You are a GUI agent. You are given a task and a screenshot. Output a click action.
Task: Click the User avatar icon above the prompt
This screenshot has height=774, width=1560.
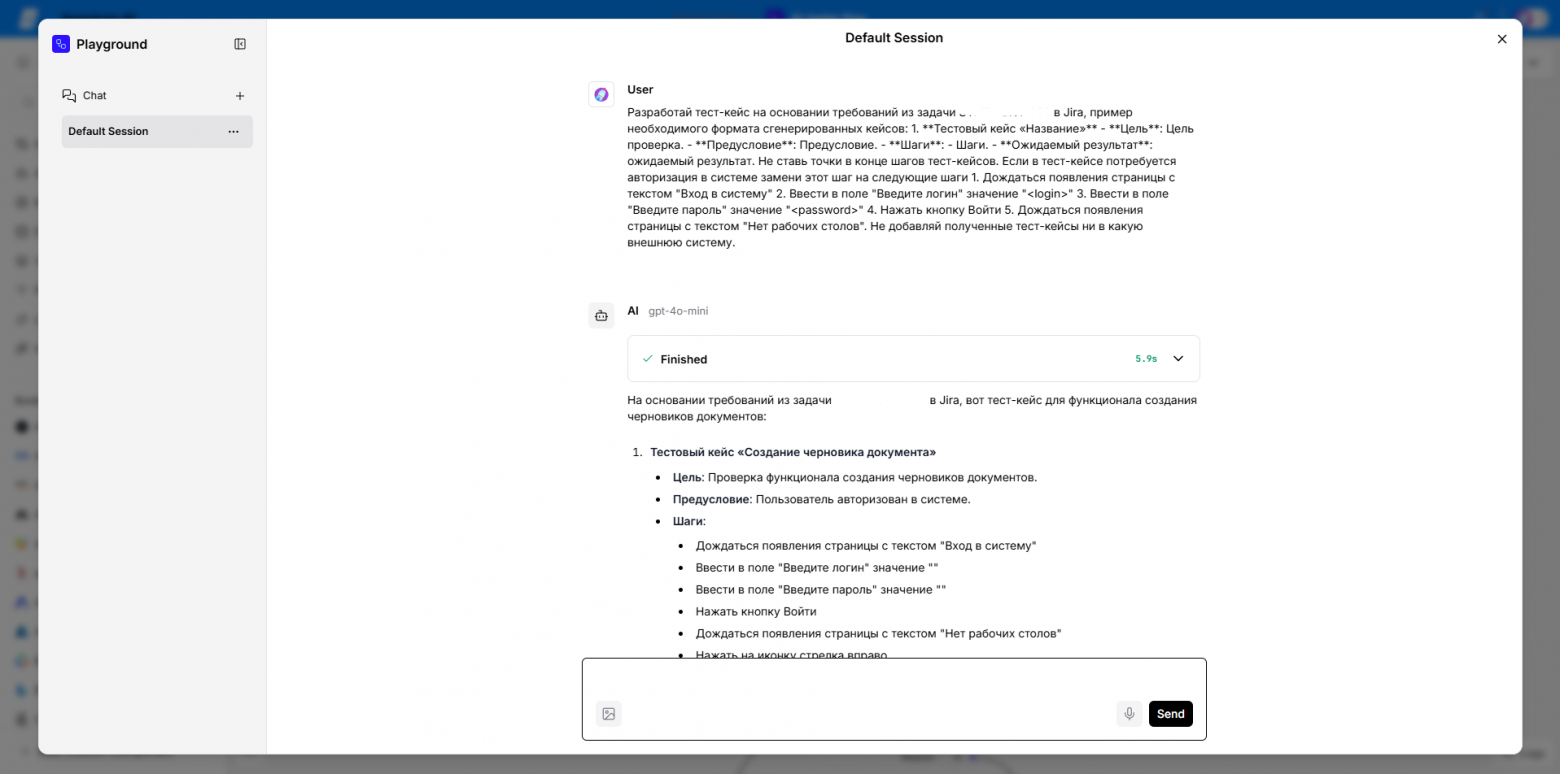[601, 94]
